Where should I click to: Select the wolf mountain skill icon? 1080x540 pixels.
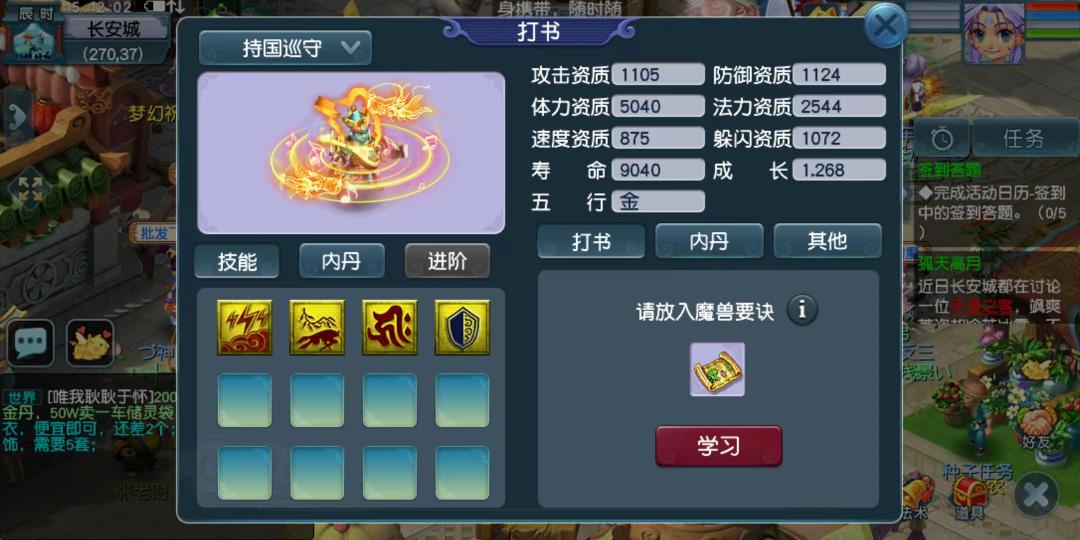click(x=317, y=327)
